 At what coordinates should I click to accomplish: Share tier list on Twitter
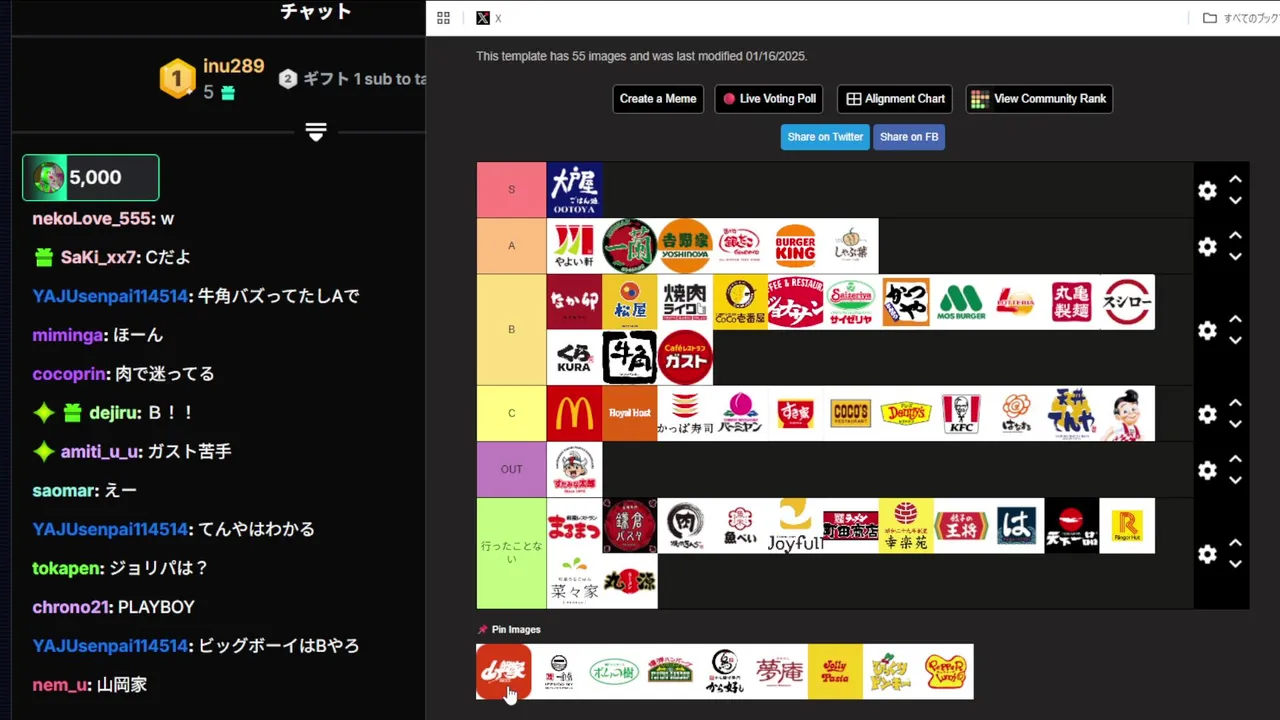pyautogui.click(x=825, y=137)
